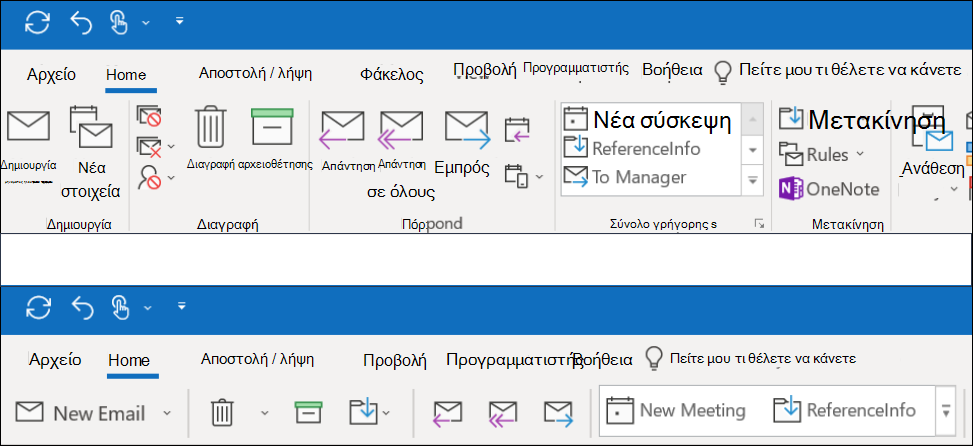Select Home tab in simplified ribbon
Image resolution: width=973 pixels, height=446 pixels.
pyautogui.click(x=128, y=360)
